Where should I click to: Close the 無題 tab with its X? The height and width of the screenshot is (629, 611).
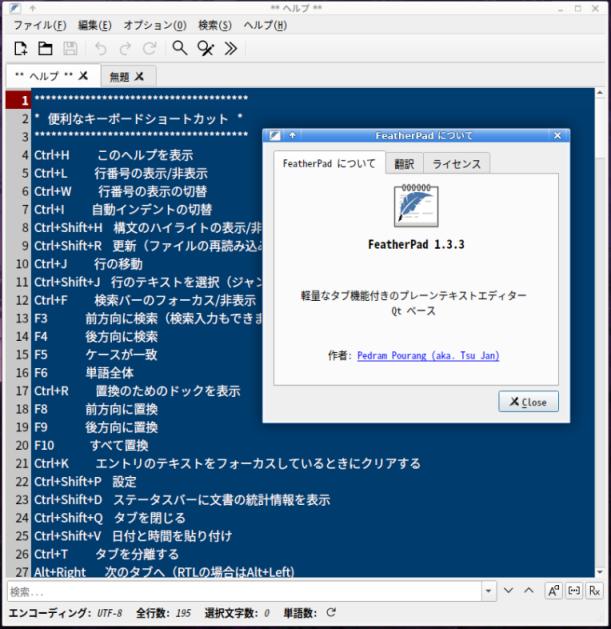click(x=139, y=76)
